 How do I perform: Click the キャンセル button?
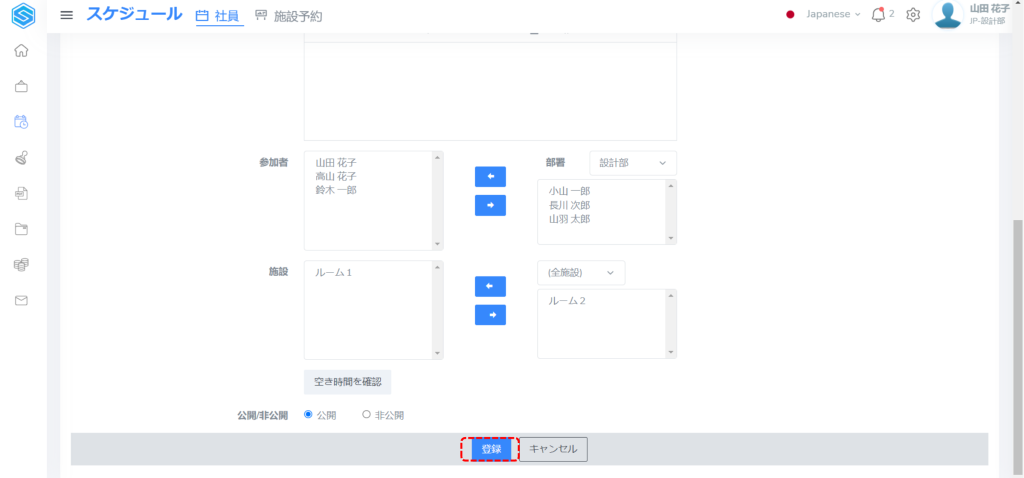pos(553,450)
